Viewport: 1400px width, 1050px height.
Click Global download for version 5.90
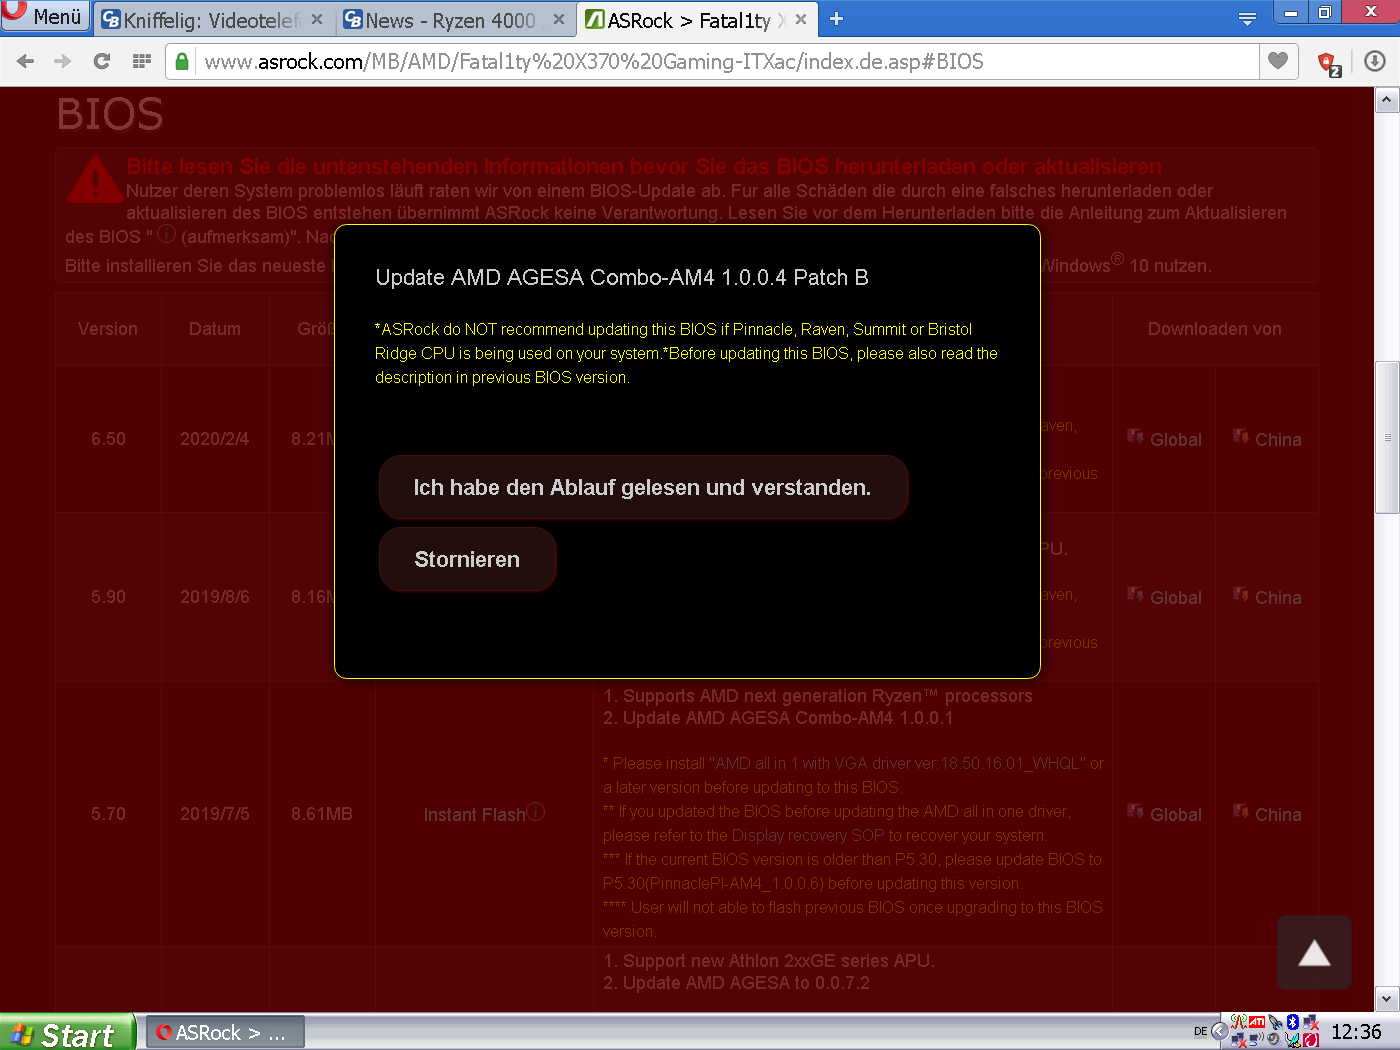click(1165, 597)
